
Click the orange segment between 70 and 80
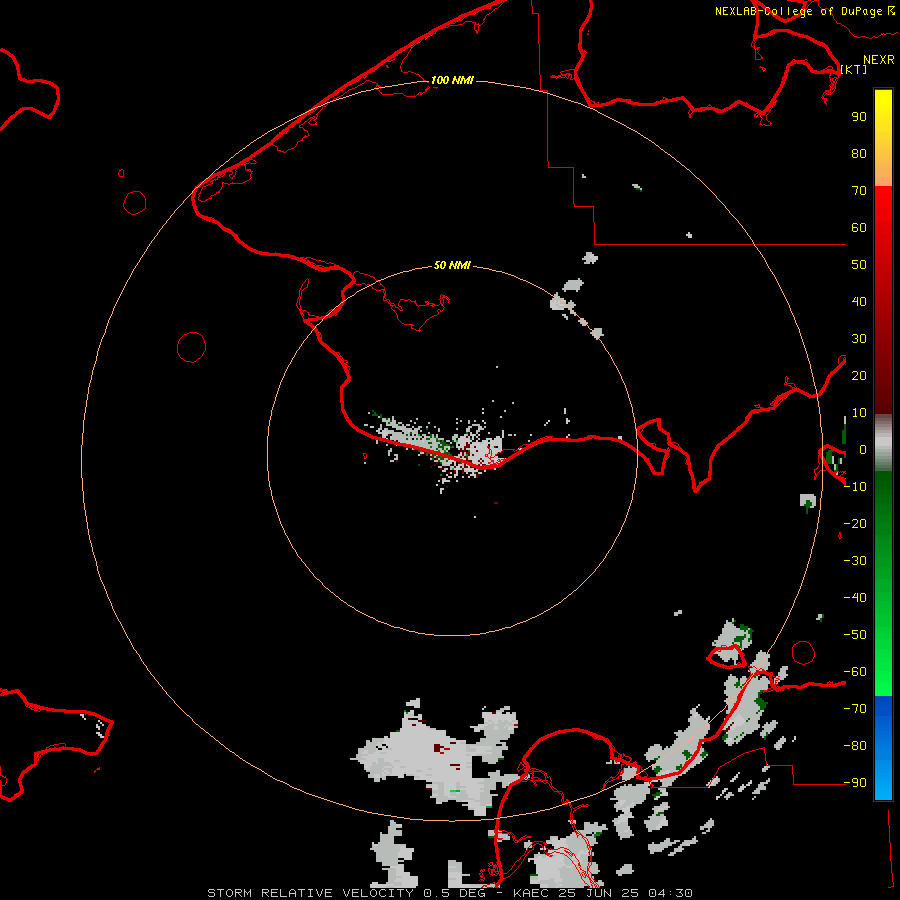click(883, 171)
